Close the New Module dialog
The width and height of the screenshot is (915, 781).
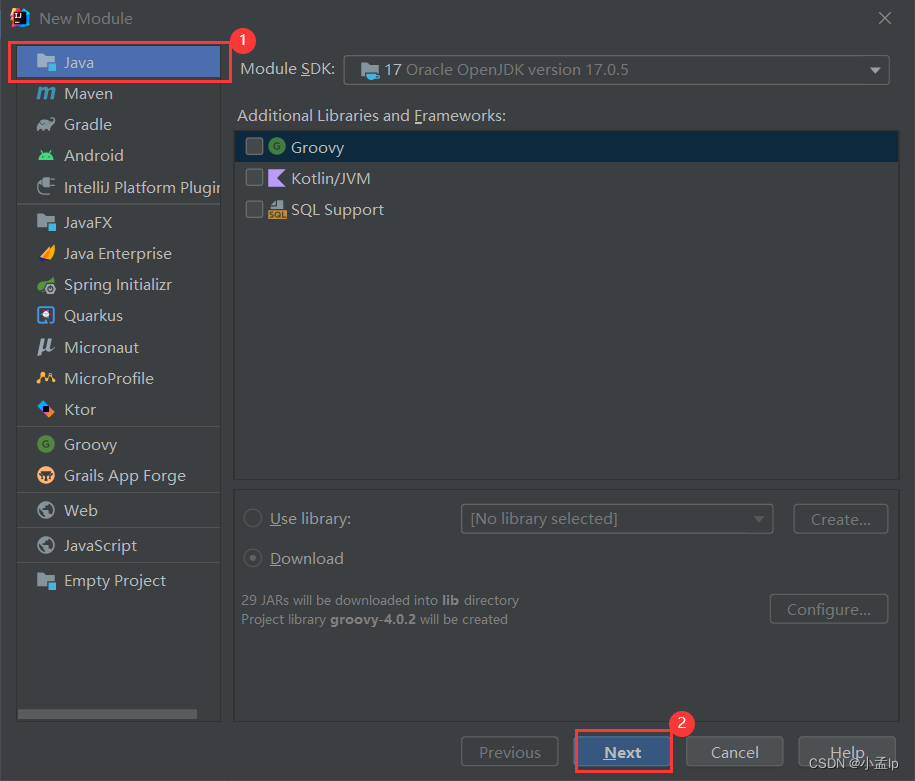click(885, 18)
